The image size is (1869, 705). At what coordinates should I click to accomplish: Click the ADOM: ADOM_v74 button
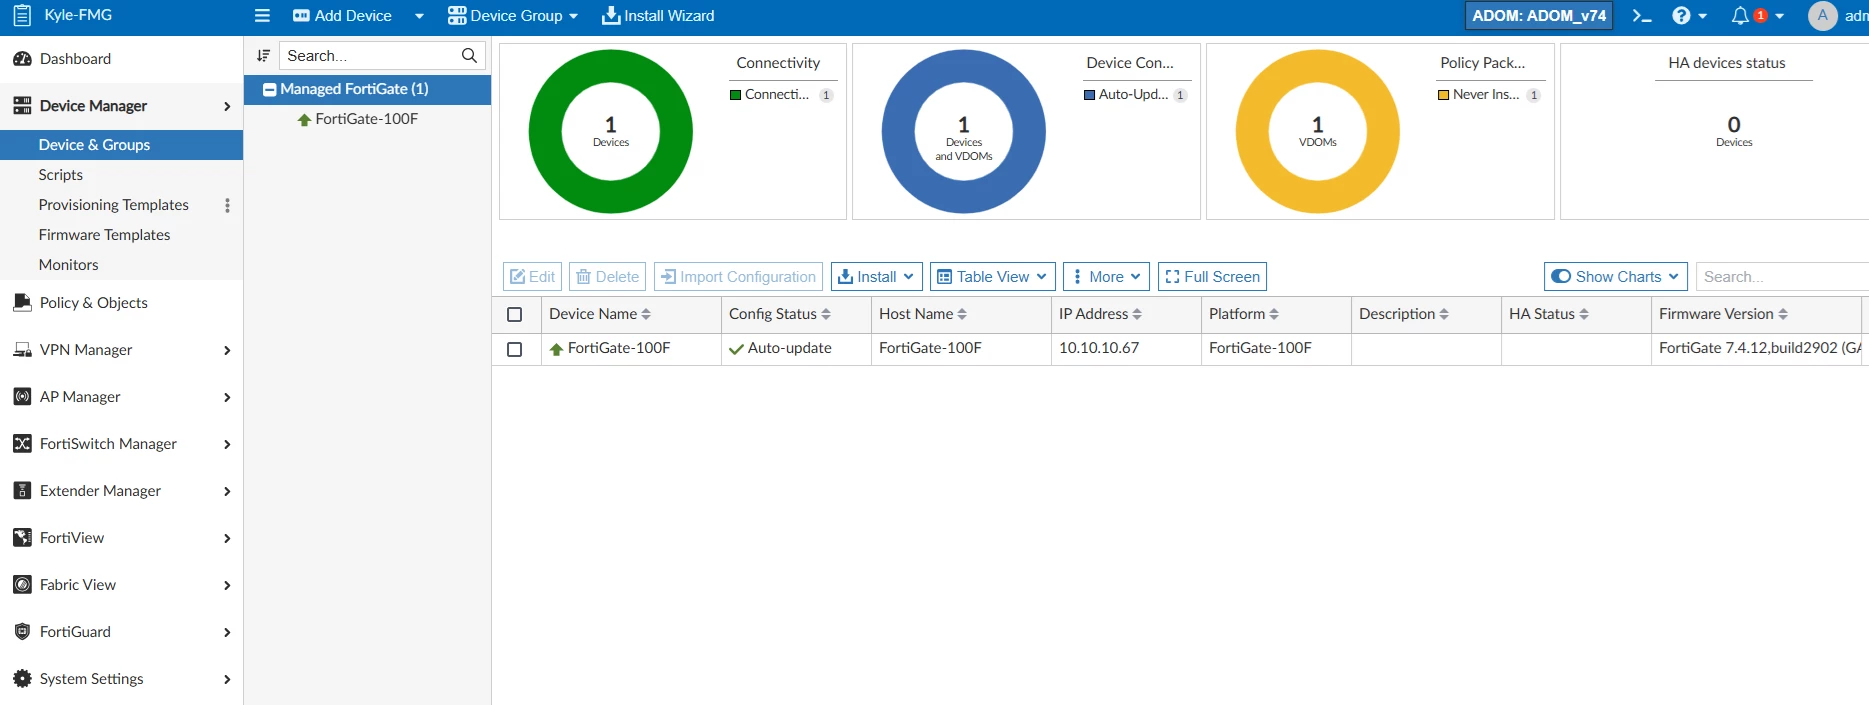[x=1539, y=16]
